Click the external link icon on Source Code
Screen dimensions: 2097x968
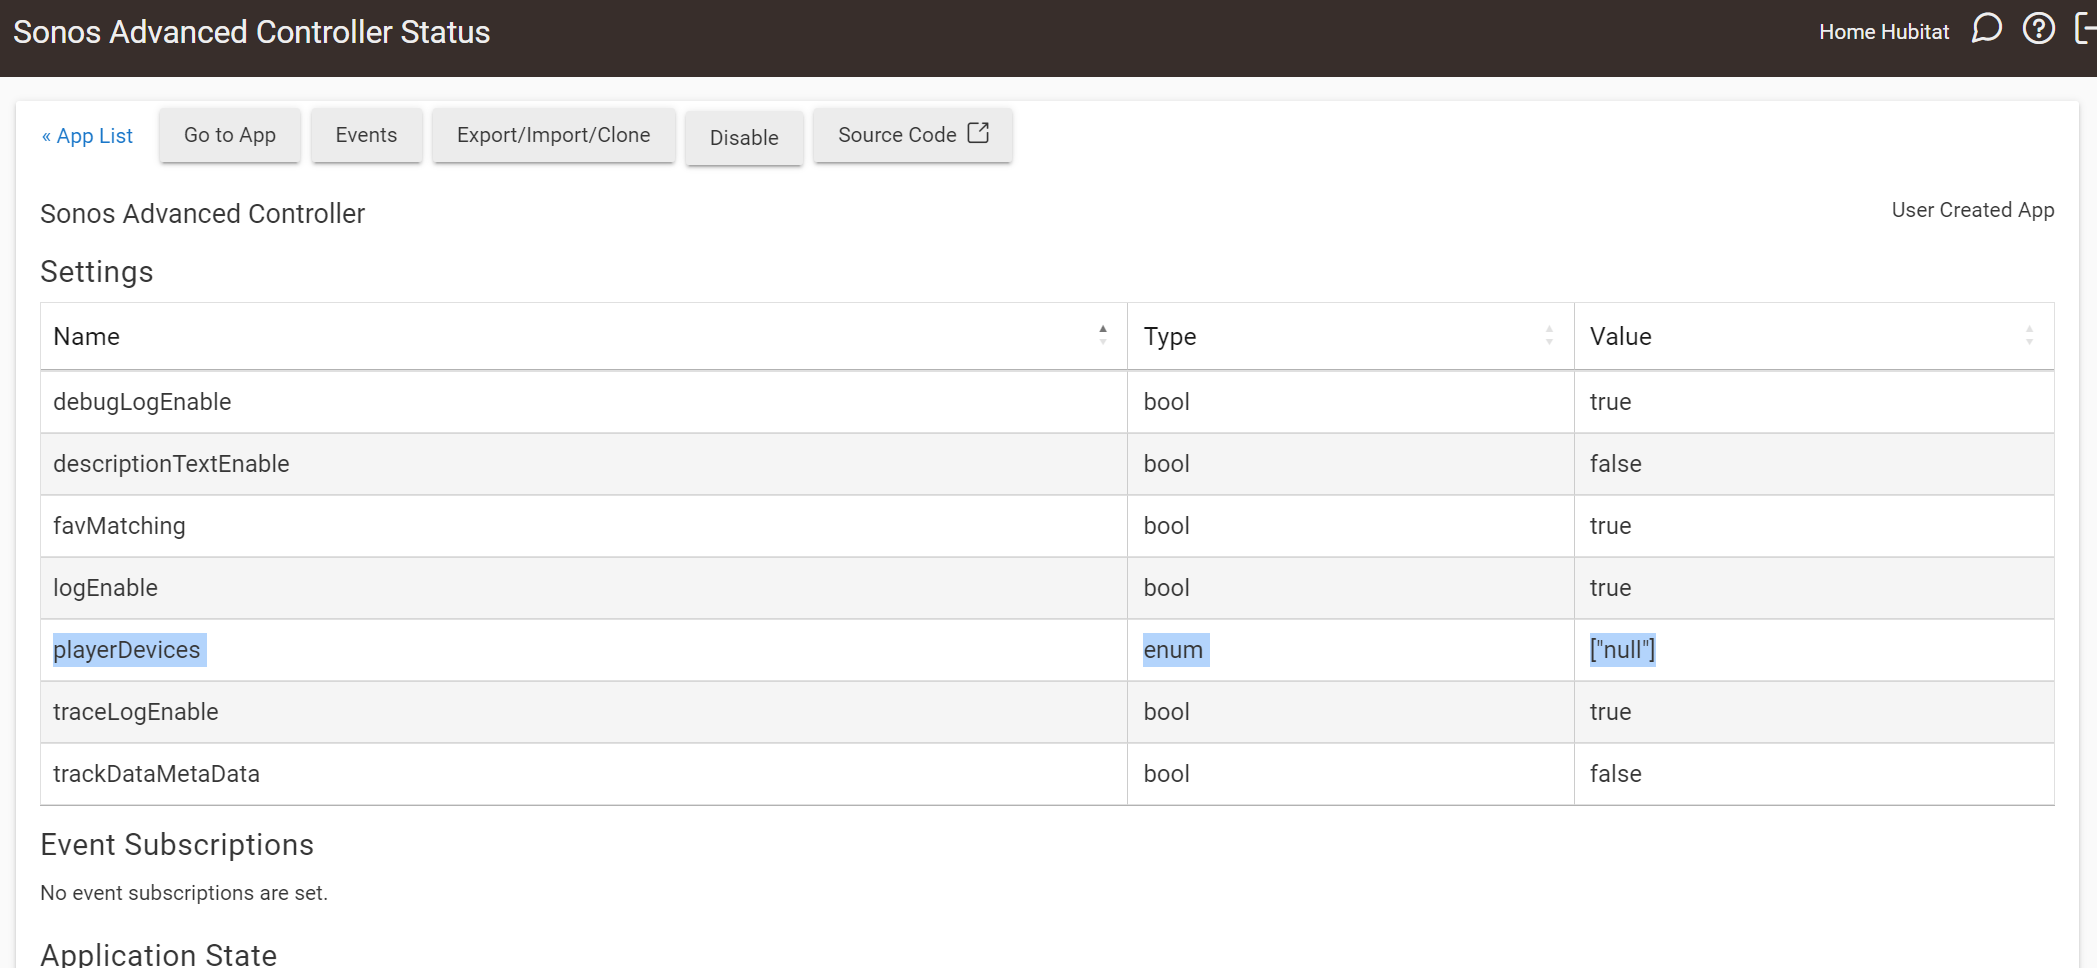coord(978,133)
